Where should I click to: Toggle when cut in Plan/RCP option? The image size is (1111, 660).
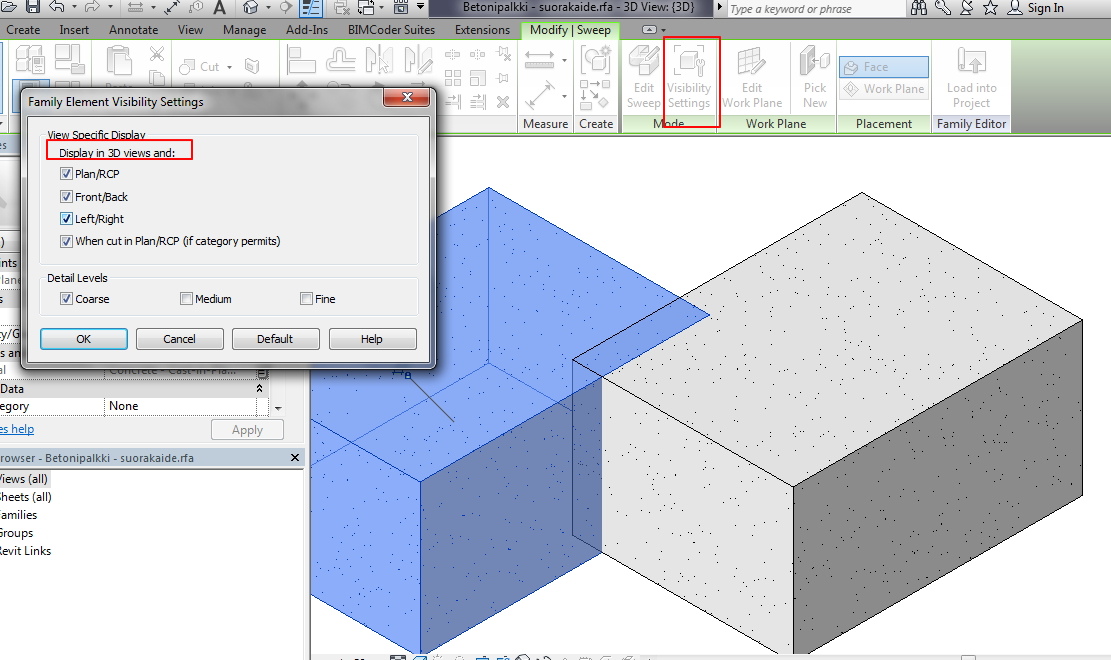point(65,241)
